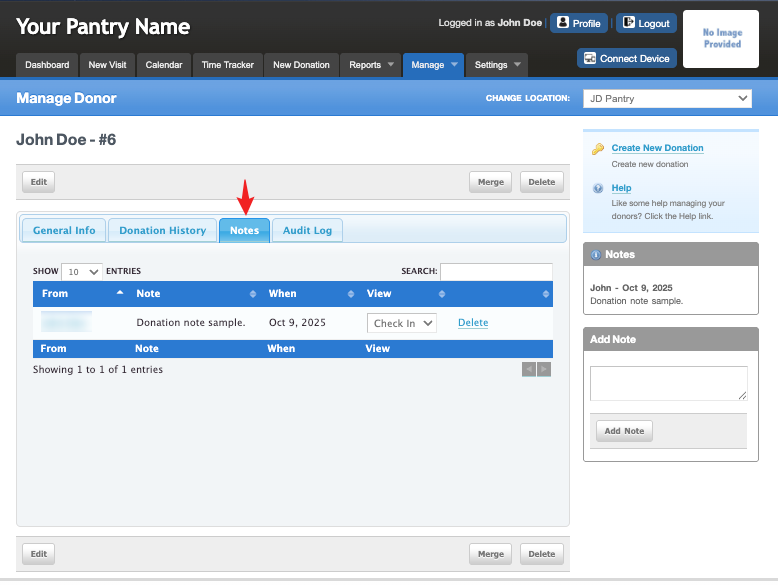Open the Change Location JD Pantry dropdown

pos(667,98)
